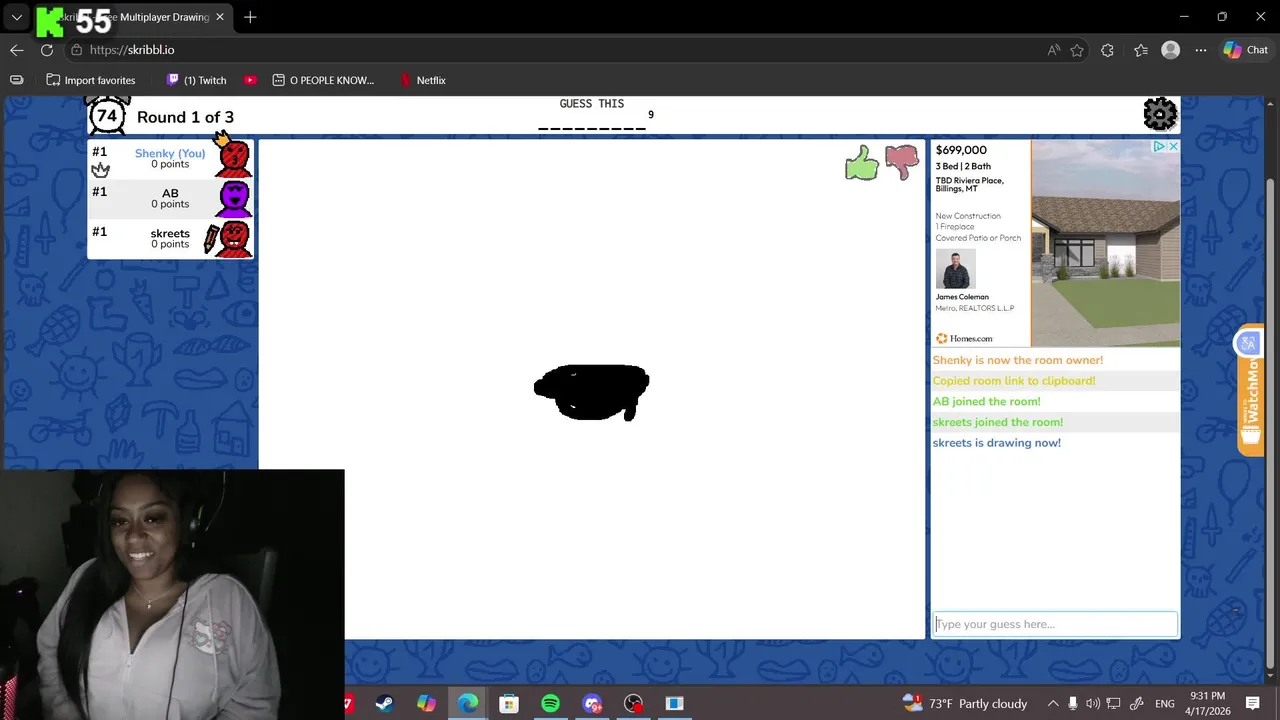The width and height of the screenshot is (1280, 720).
Task: Show hidden system tray icons
Action: 1053,704
